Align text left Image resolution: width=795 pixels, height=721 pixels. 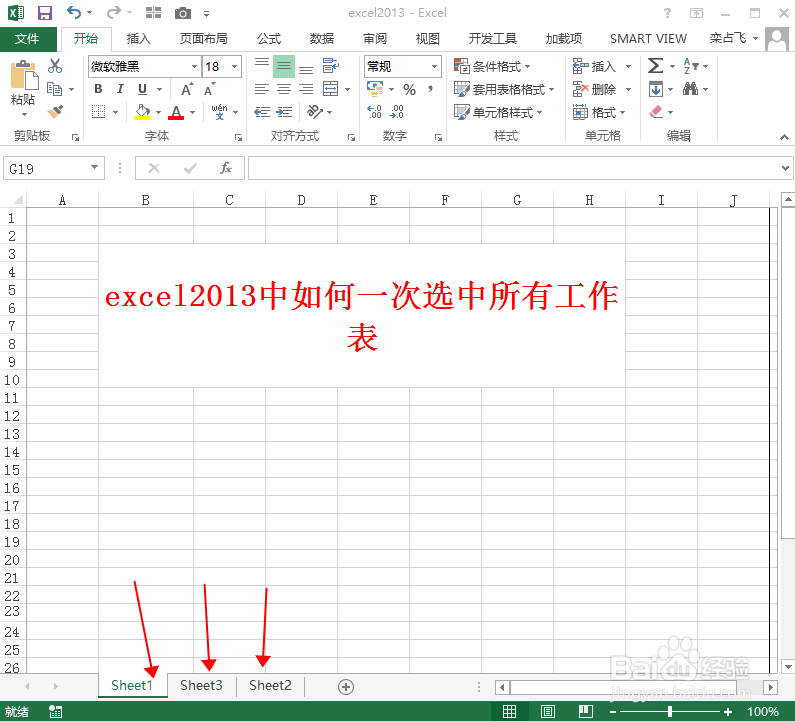262,89
